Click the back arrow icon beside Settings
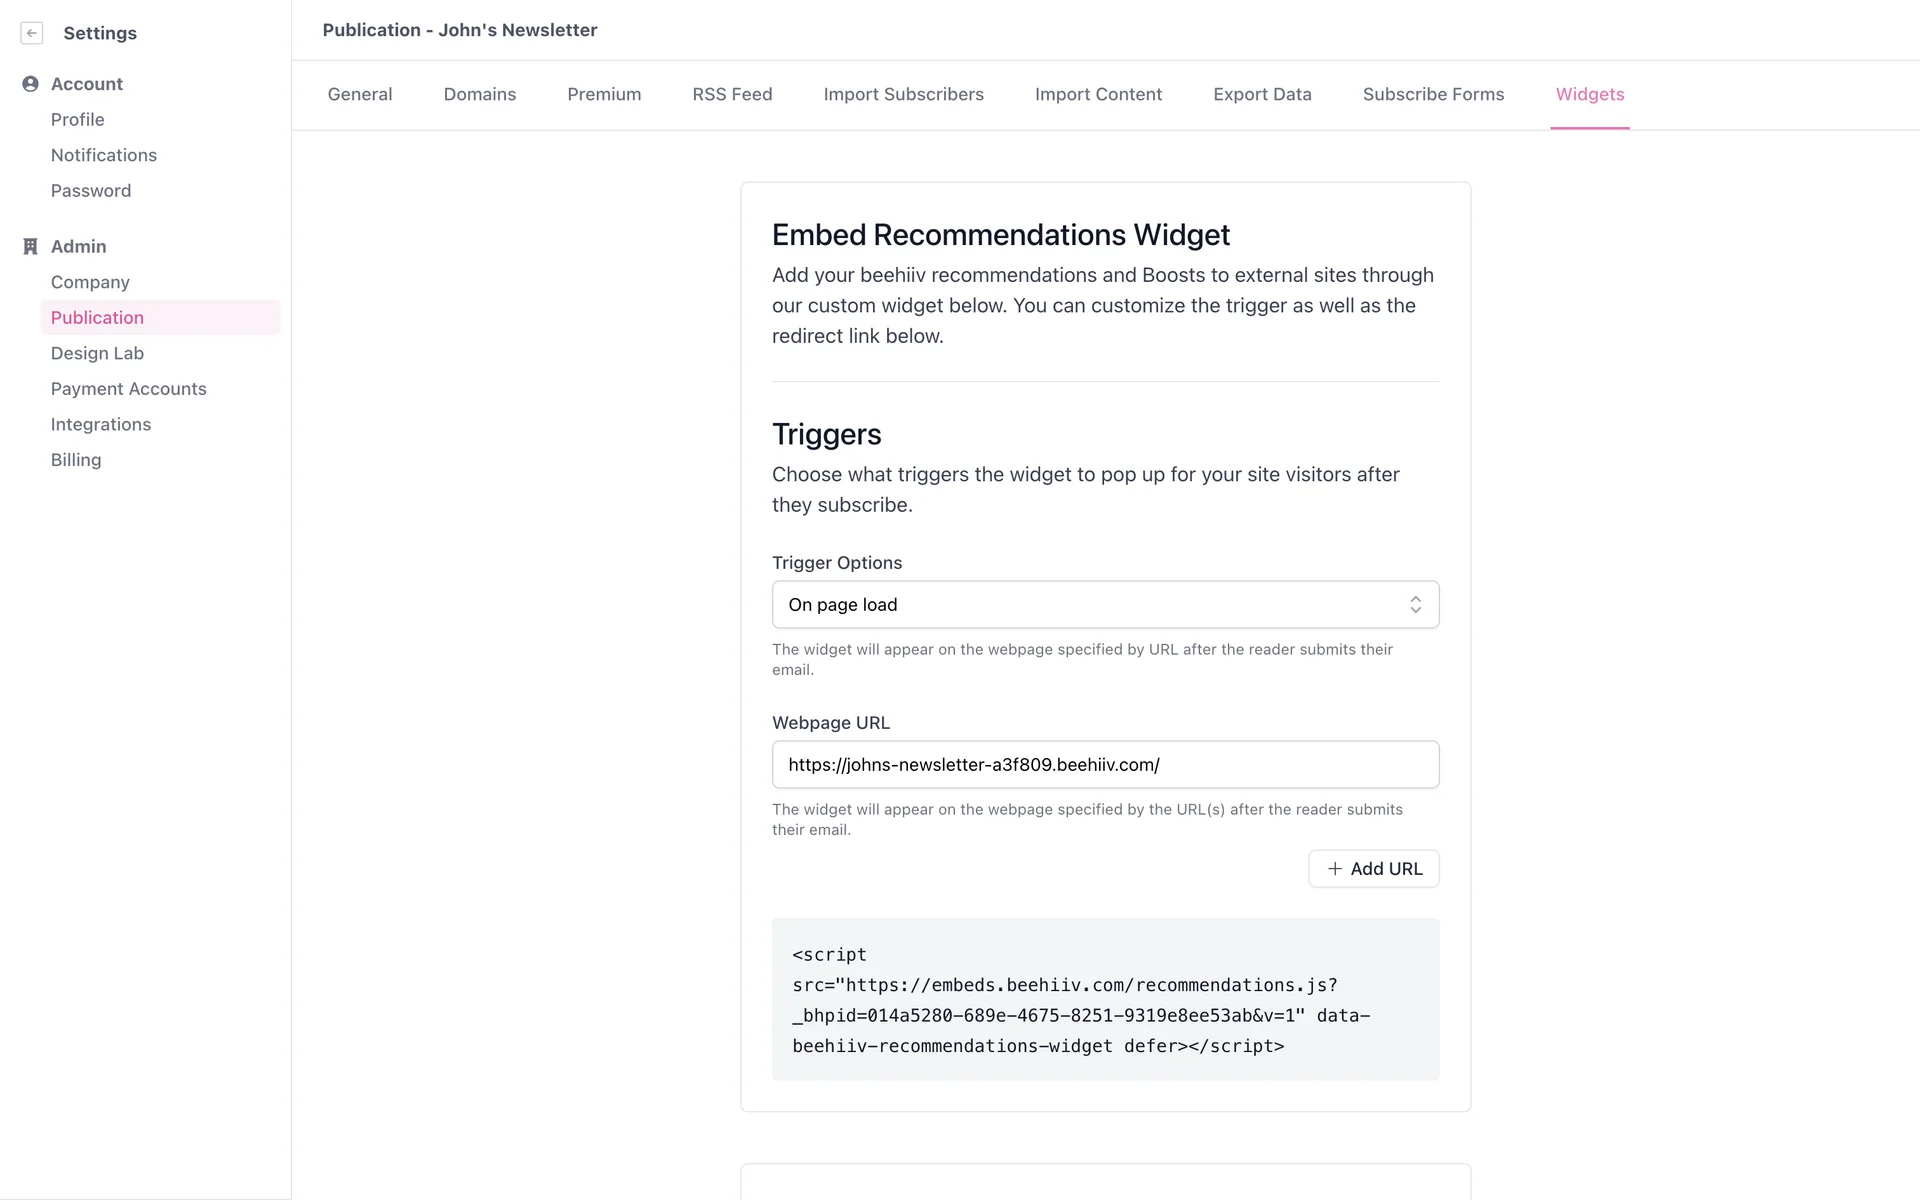The image size is (1920, 1200). [x=32, y=33]
